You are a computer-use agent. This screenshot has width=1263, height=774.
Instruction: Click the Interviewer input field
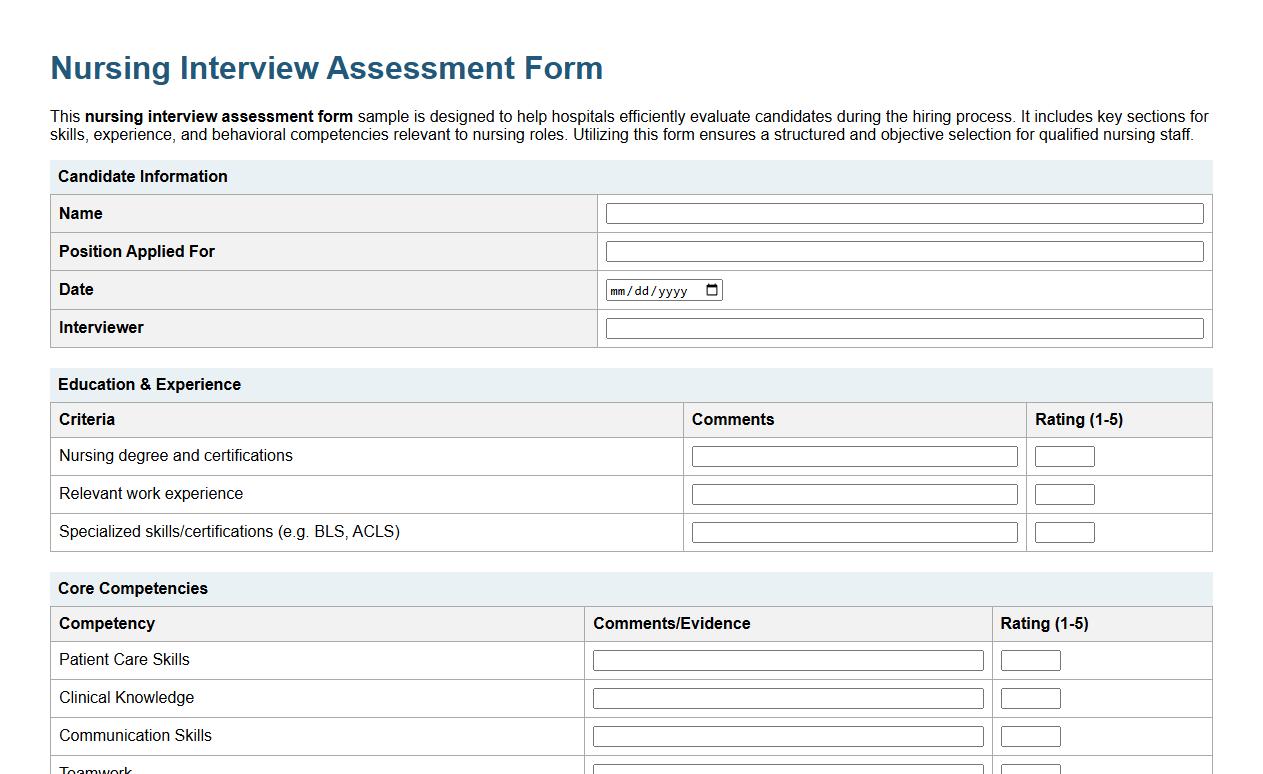coord(903,327)
